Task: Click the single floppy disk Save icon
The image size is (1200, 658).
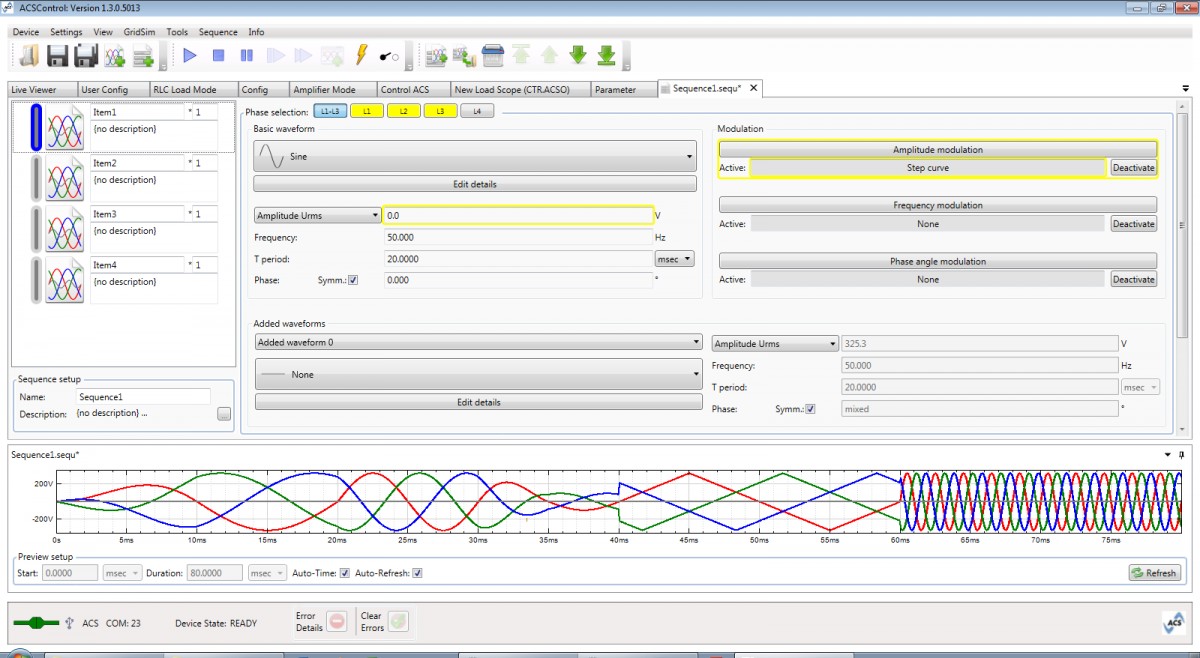Action: point(58,56)
